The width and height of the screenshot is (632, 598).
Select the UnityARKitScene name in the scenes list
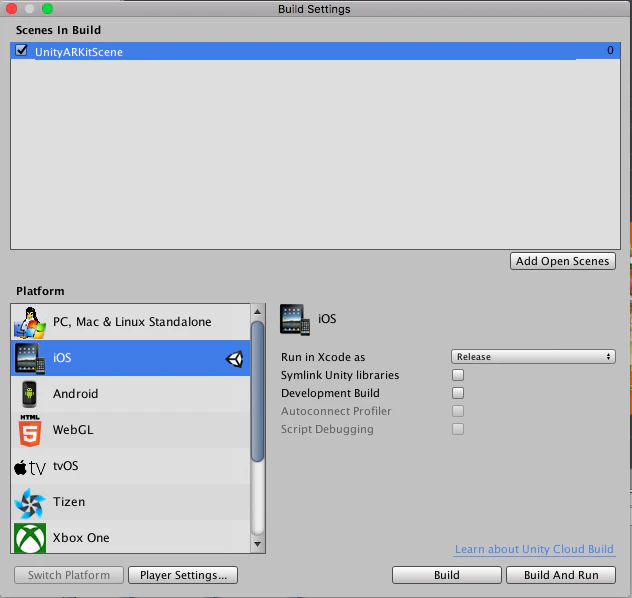pyautogui.click(x=79, y=52)
